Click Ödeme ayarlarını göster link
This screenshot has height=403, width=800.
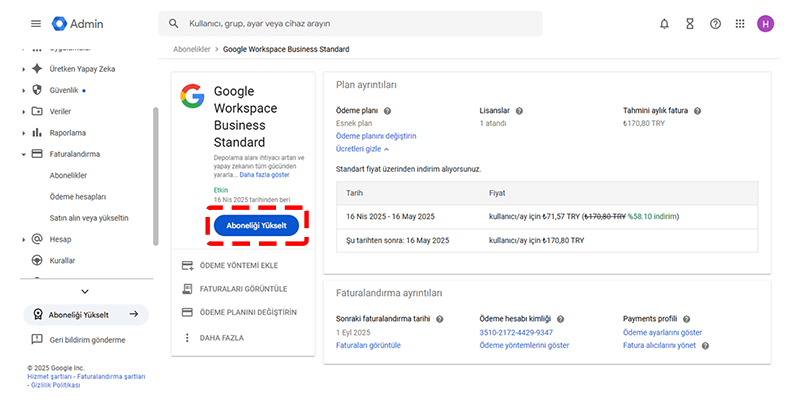(662, 333)
